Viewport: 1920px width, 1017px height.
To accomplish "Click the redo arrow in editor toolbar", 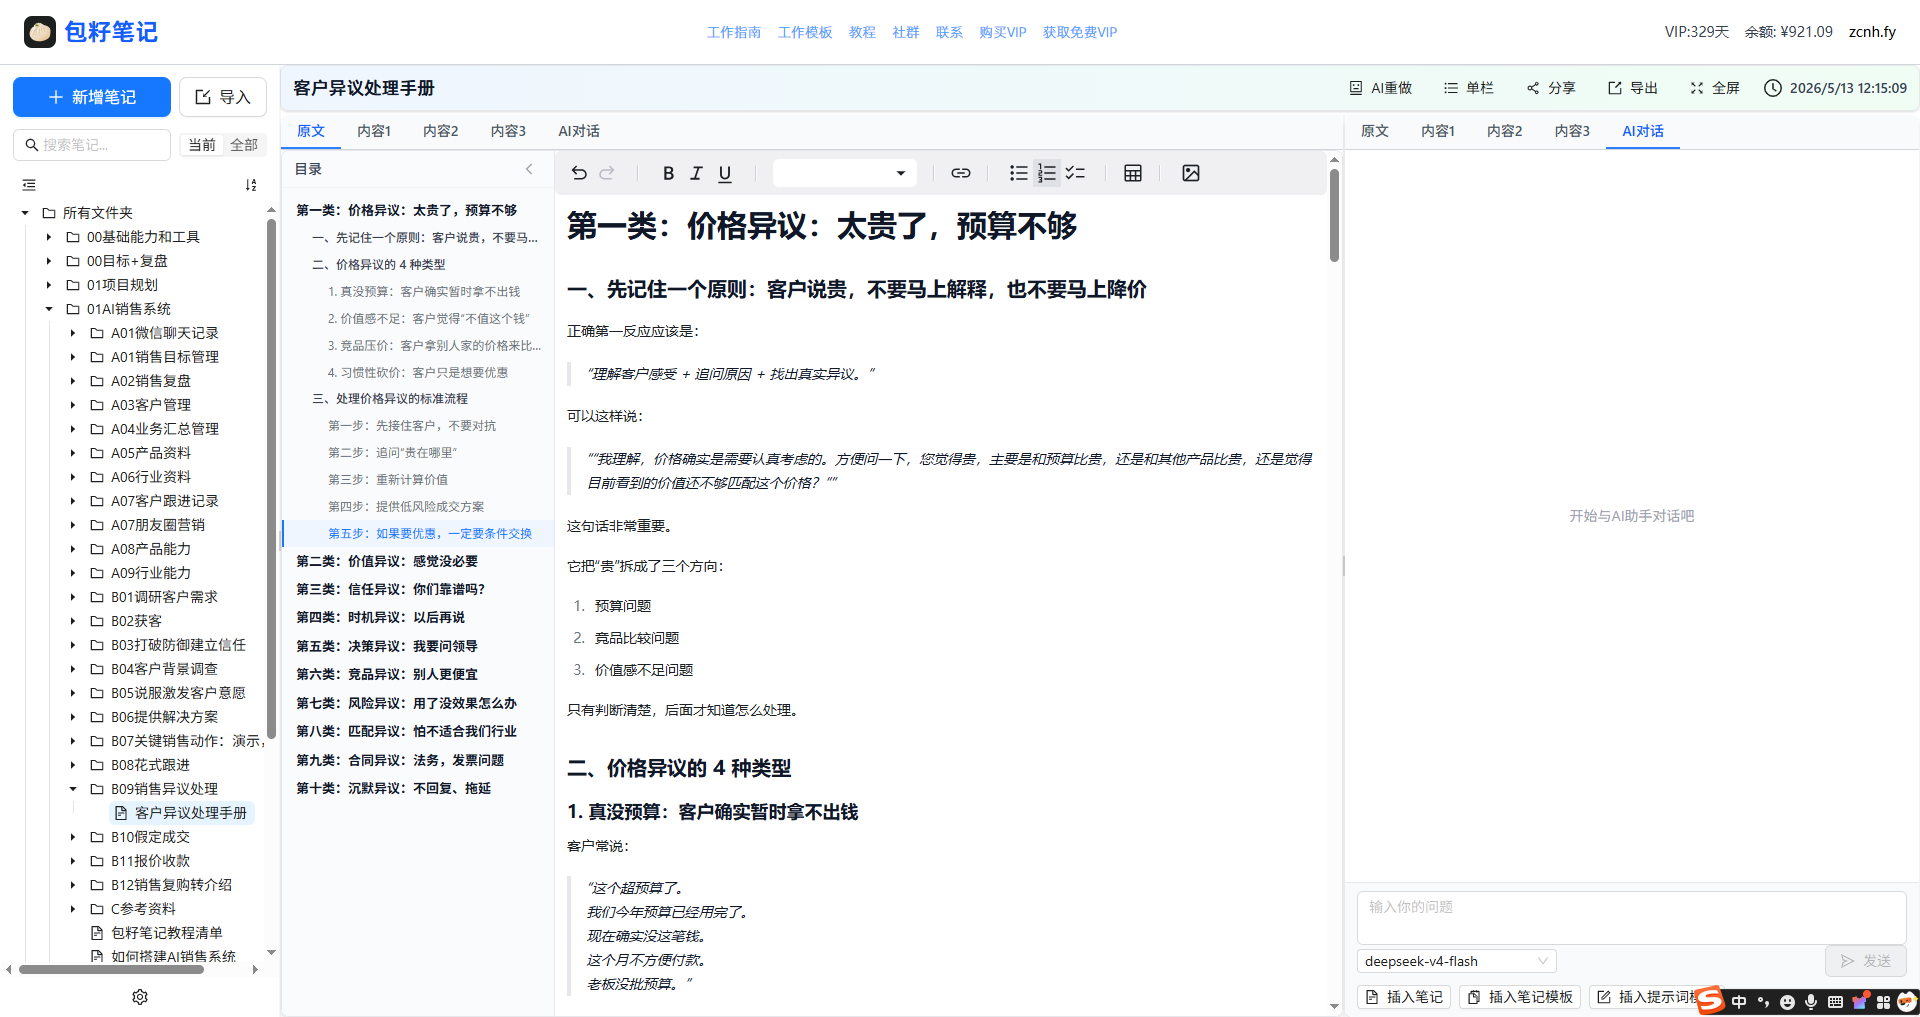I will [x=607, y=173].
